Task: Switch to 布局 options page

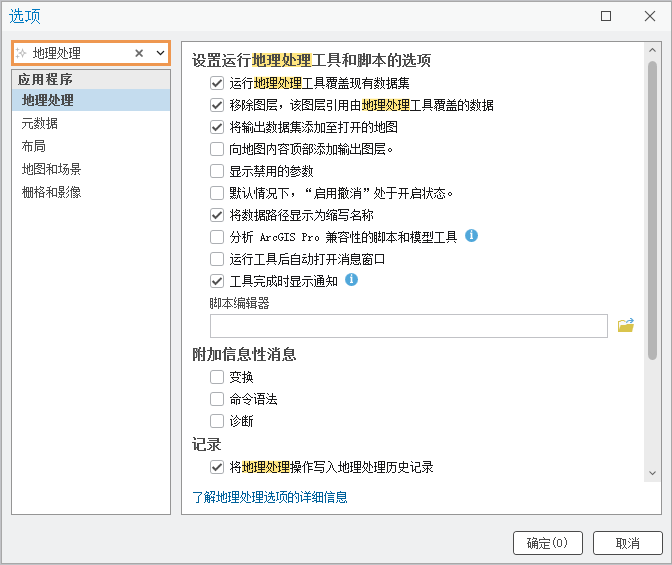Action: point(34,146)
